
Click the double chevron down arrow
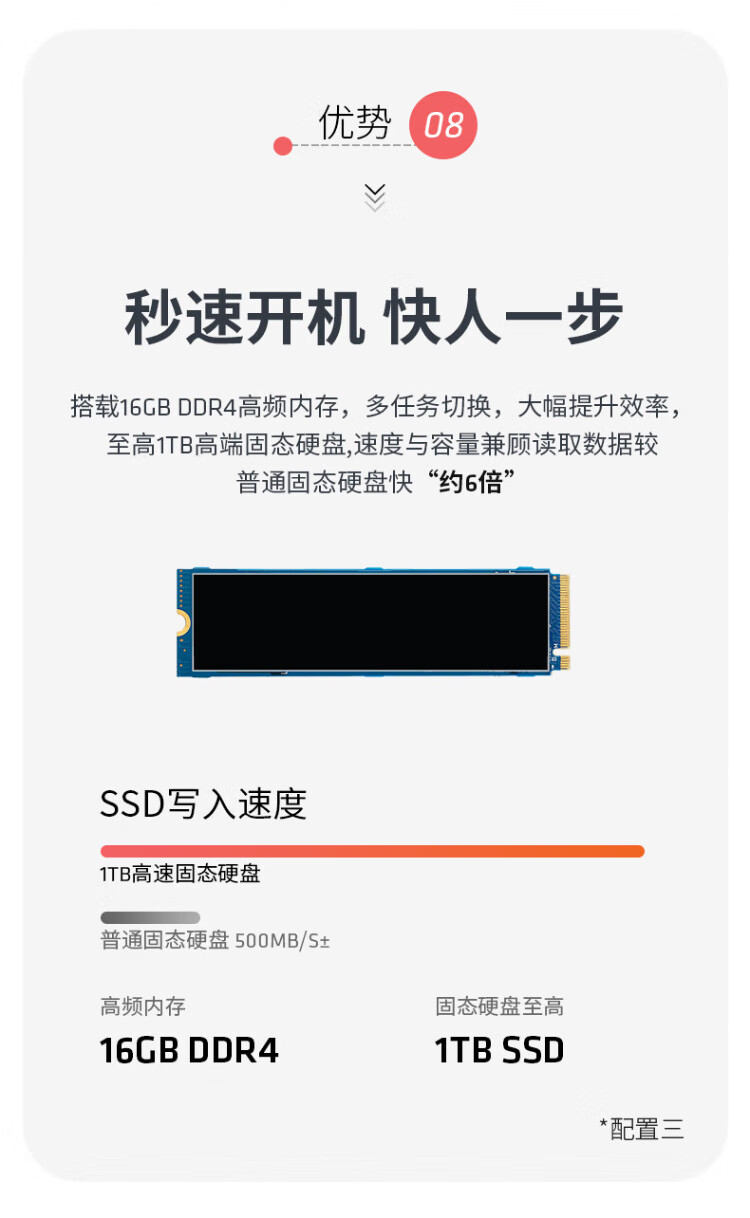[375, 197]
